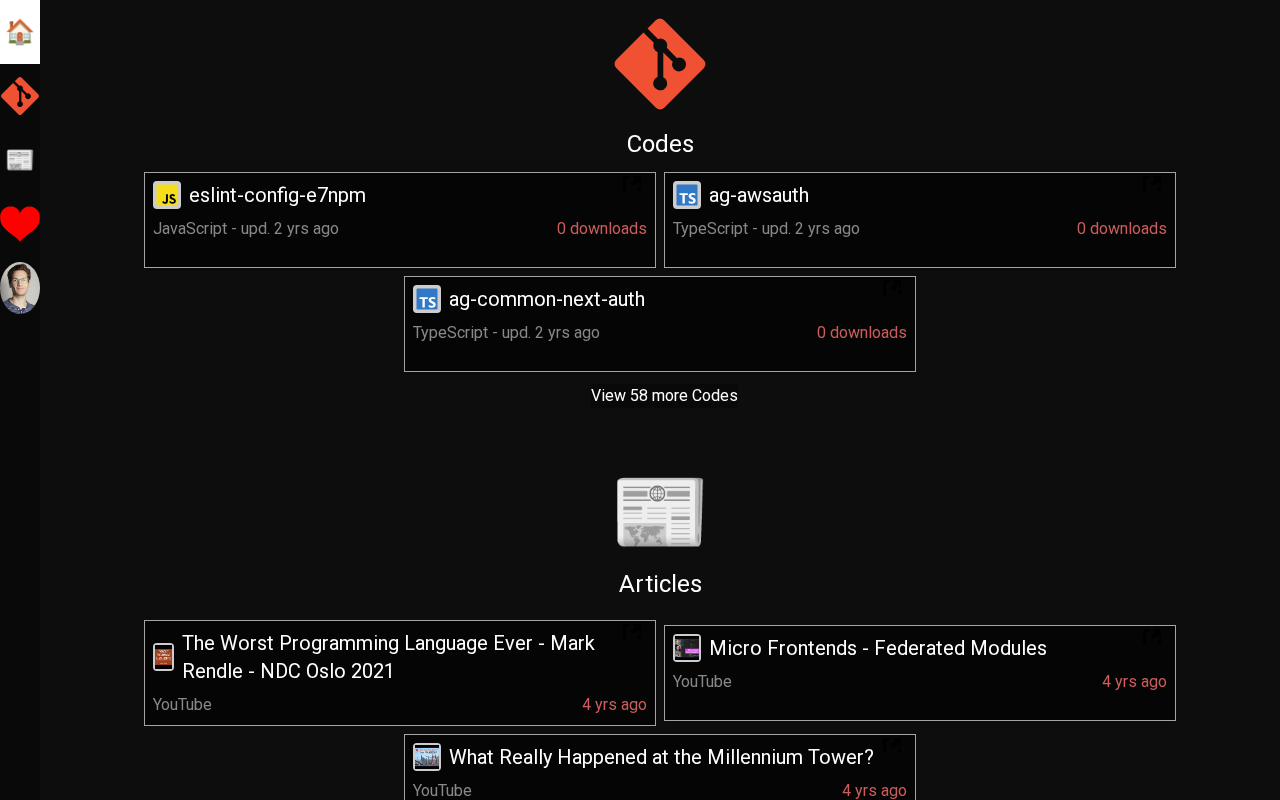The image size is (1280, 800).
Task: Open the Git codes section from the sidebar
Action: coord(20,96)
